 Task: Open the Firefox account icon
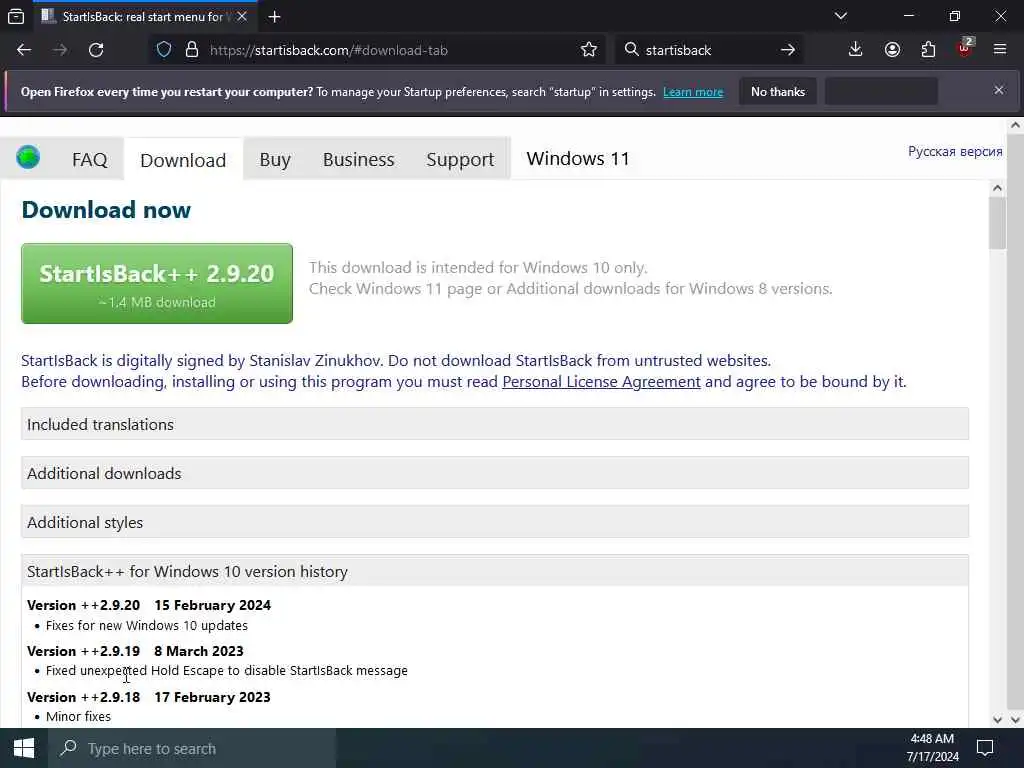click(x=892, y=50)
